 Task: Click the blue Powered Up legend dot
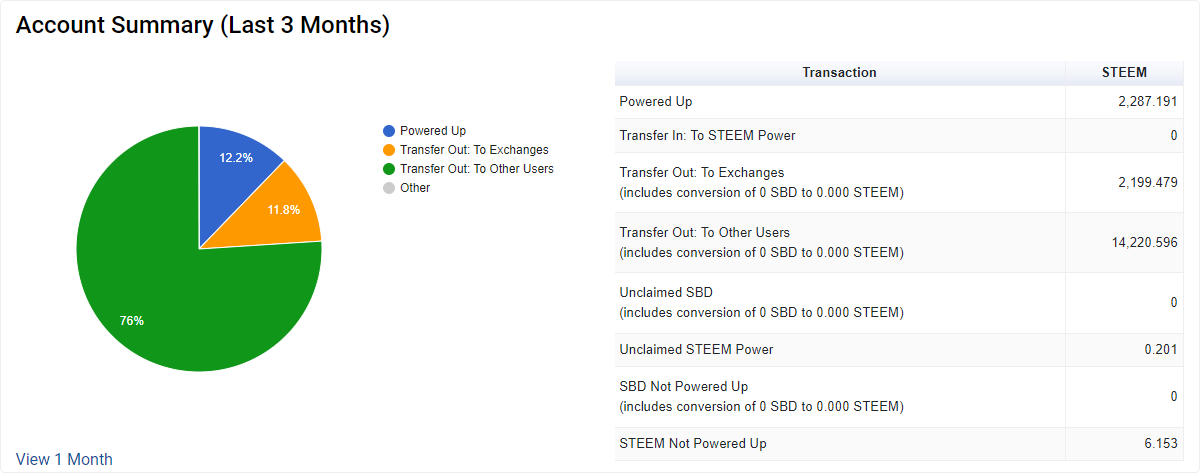tap(389, 131)
